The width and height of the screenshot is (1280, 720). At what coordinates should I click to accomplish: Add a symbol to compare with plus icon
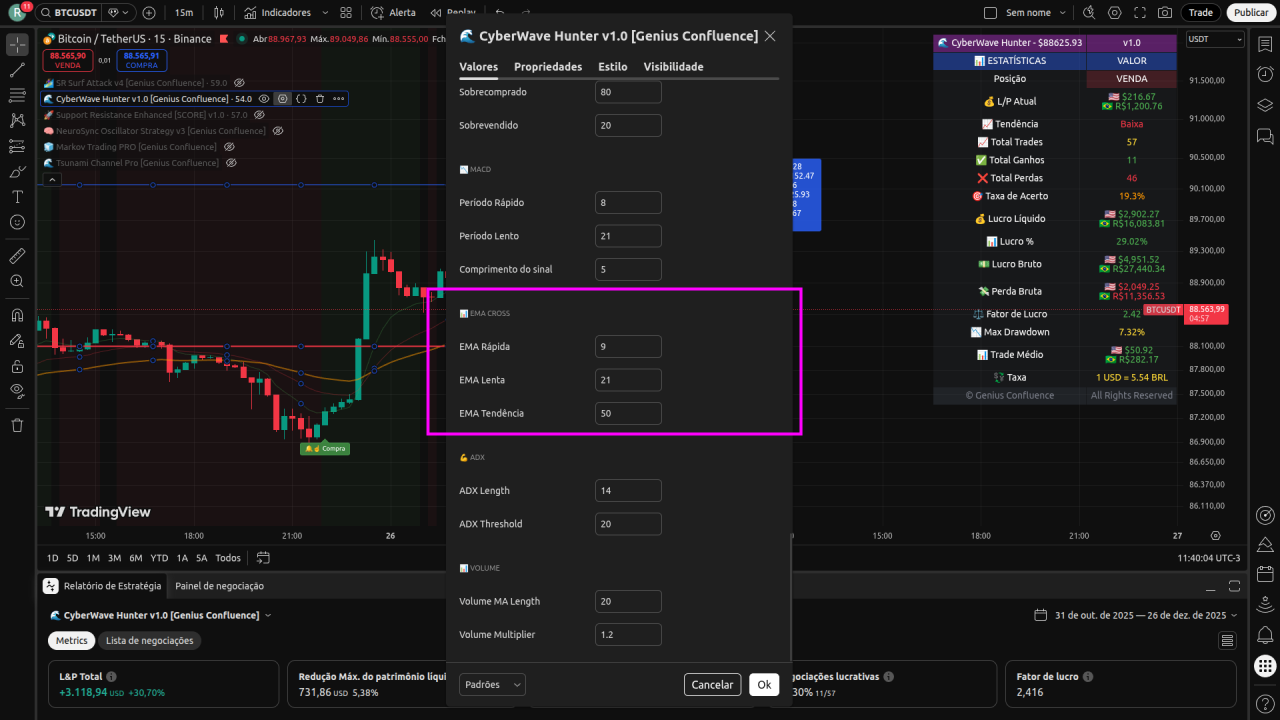[149, 13]
